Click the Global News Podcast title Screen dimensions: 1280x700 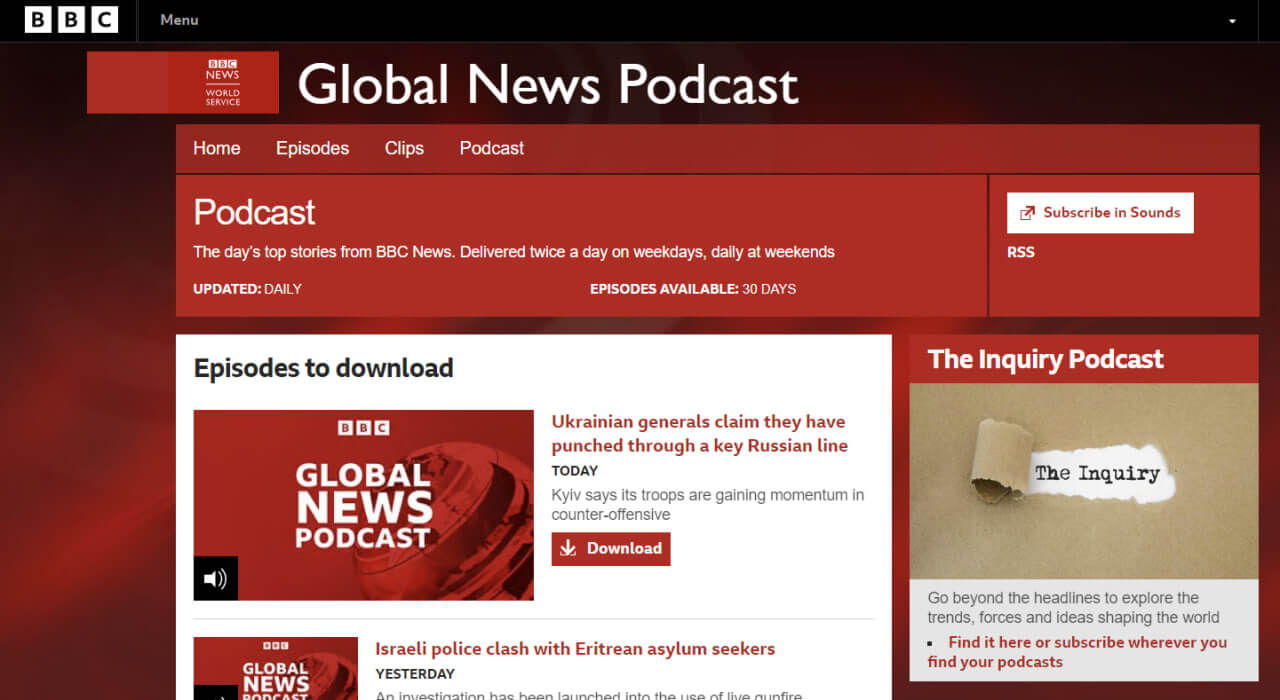click(548, 84)
